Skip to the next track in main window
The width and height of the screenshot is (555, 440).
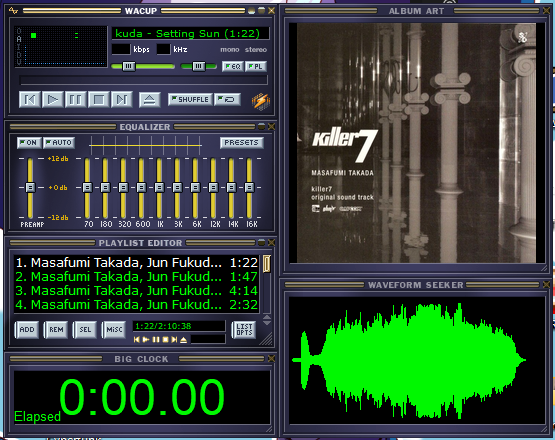122,100
